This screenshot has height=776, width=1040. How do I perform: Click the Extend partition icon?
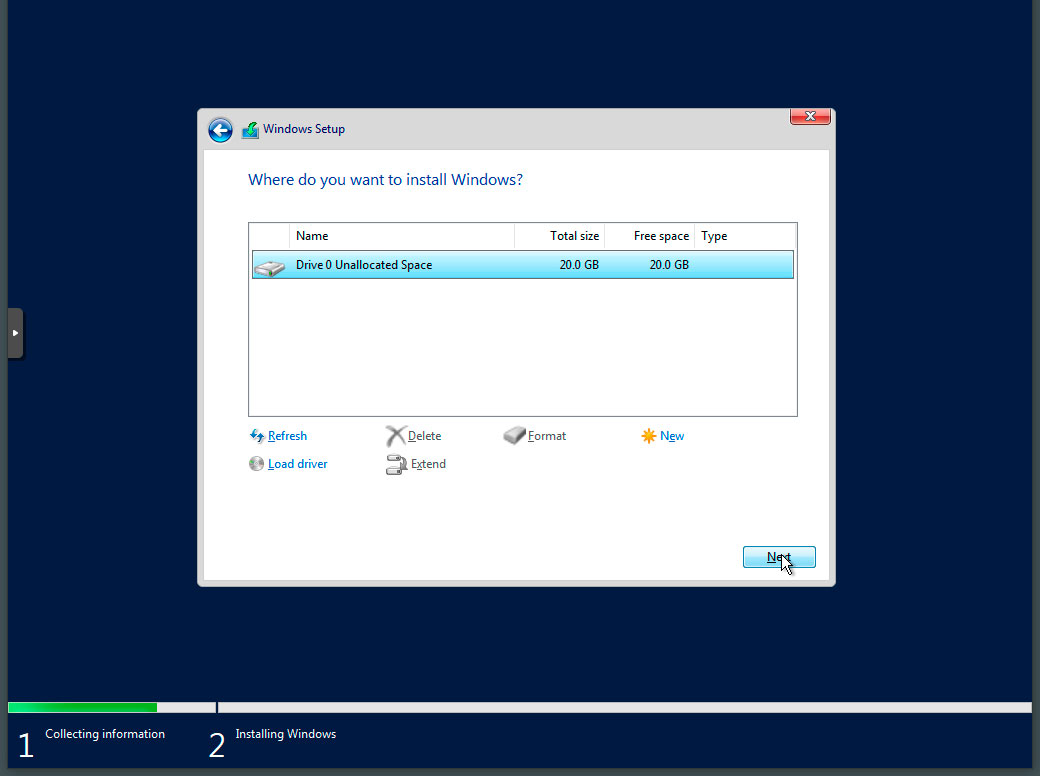pyautogui.click(x=398, y=463)
